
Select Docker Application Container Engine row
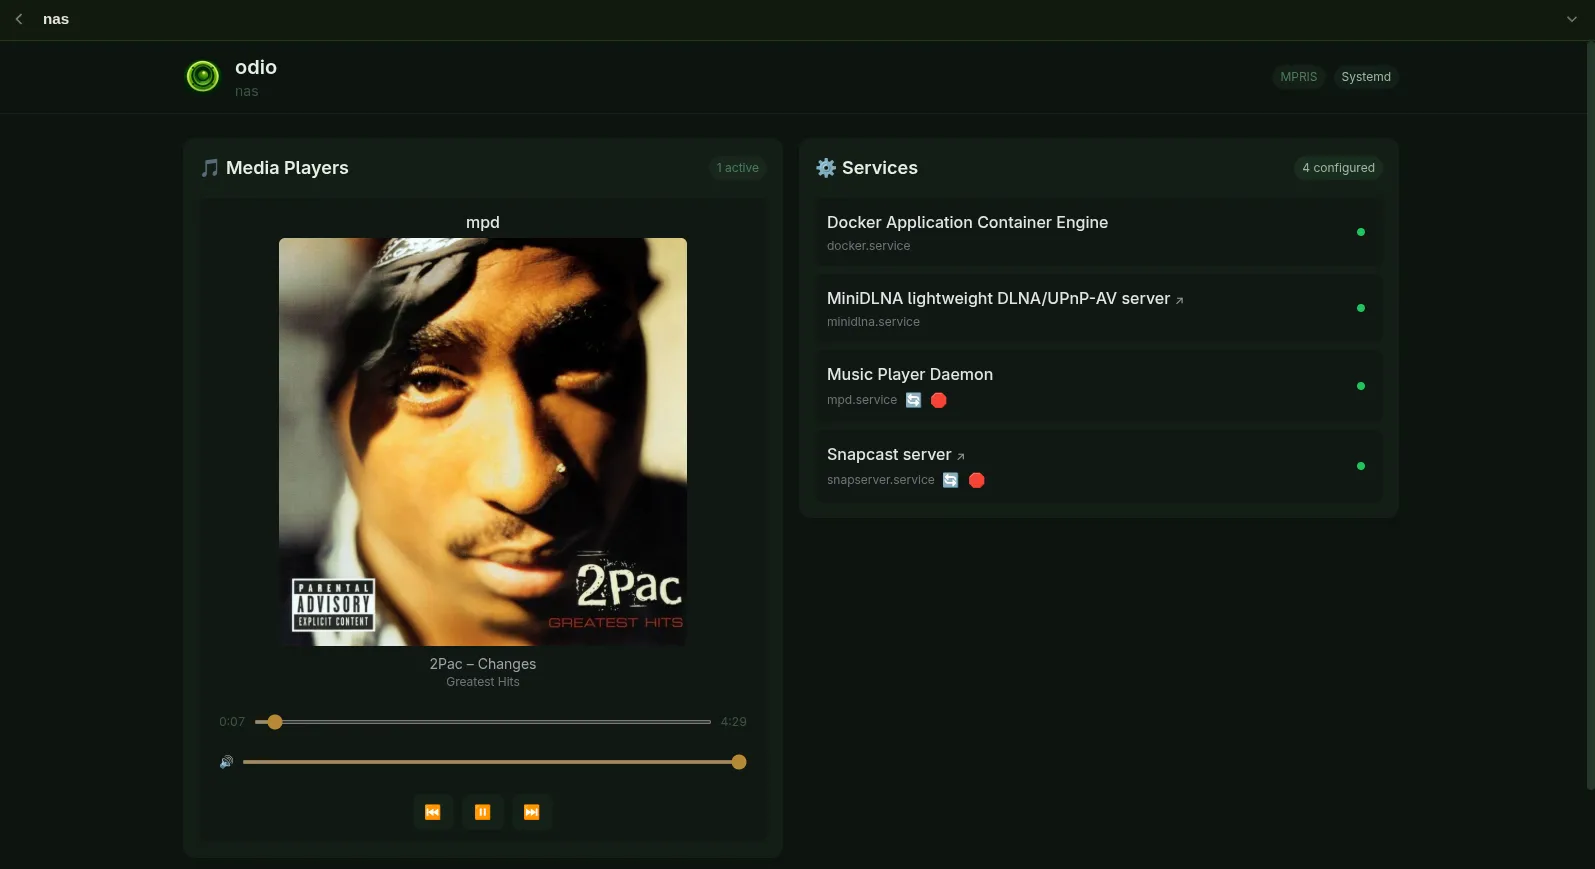click(1098, 232)
